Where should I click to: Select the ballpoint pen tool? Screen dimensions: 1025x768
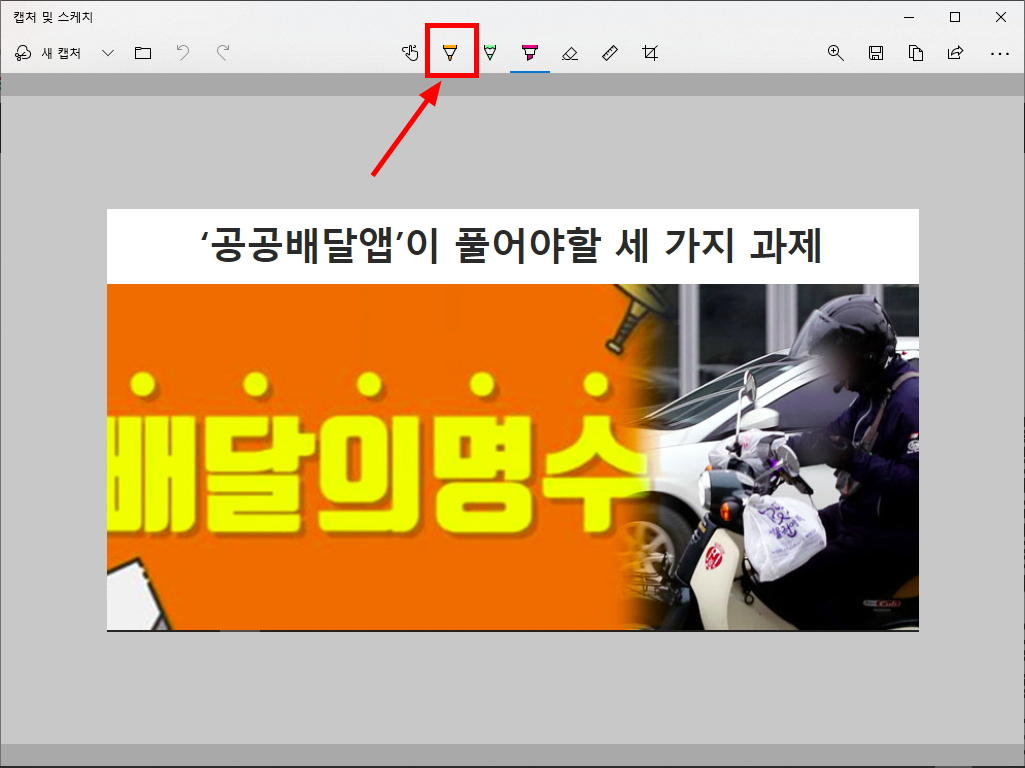click(x=450, y=53)
